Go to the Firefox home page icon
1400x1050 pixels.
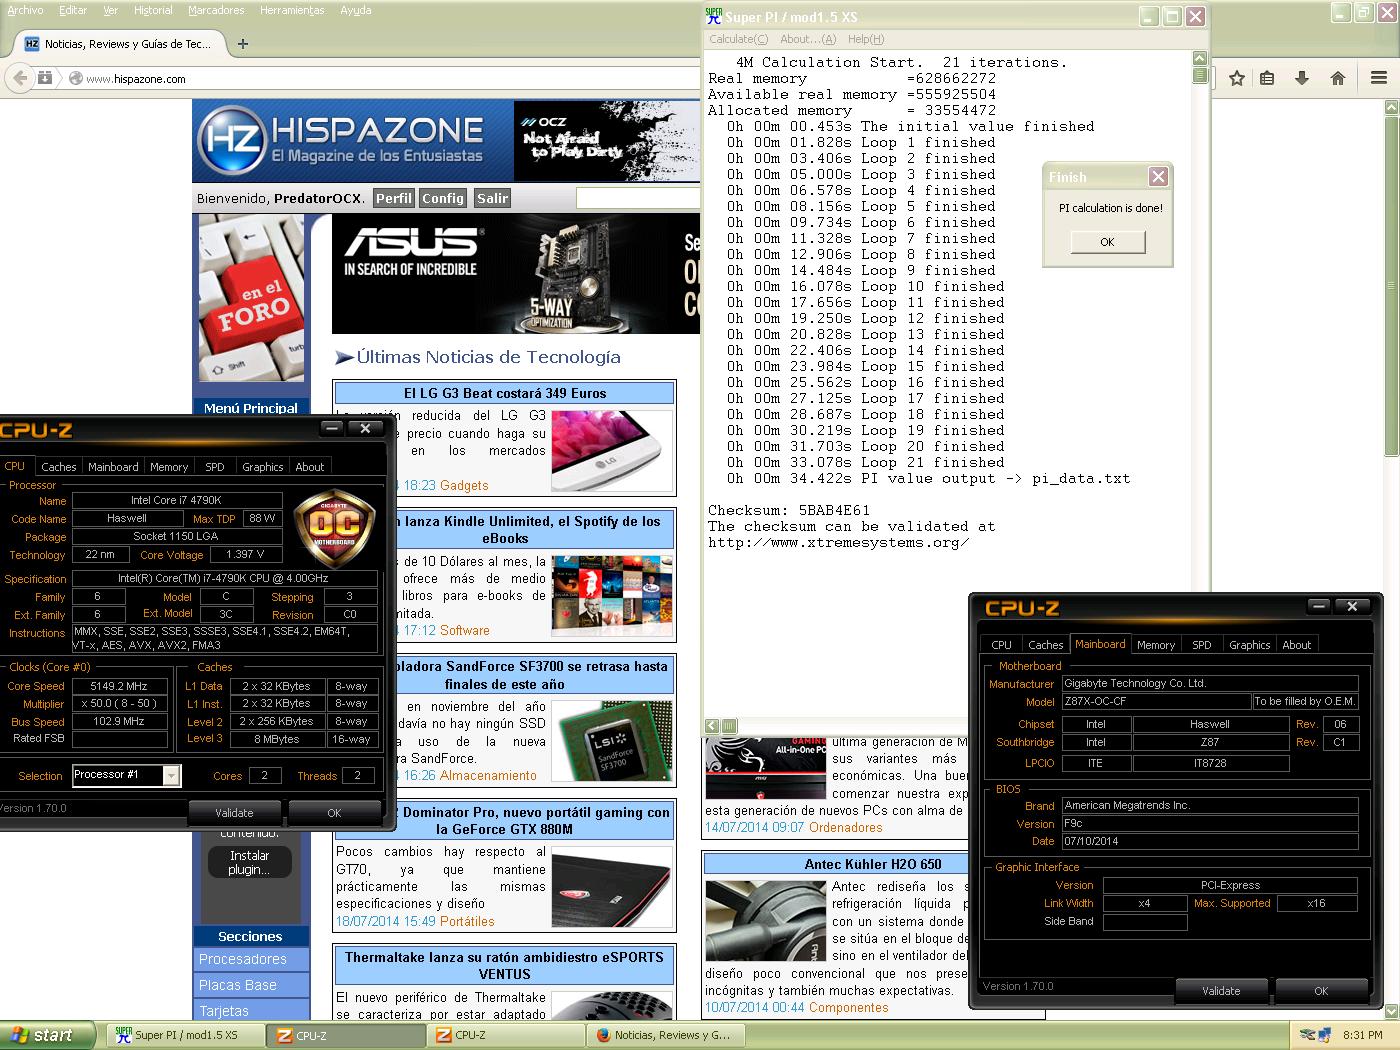(x=1338, y=78)
